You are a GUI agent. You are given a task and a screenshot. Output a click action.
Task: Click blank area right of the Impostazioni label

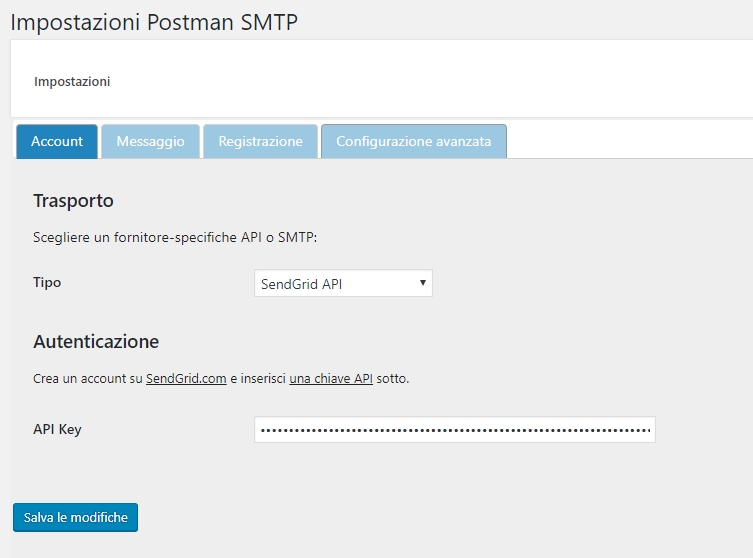tap(432, 82)
